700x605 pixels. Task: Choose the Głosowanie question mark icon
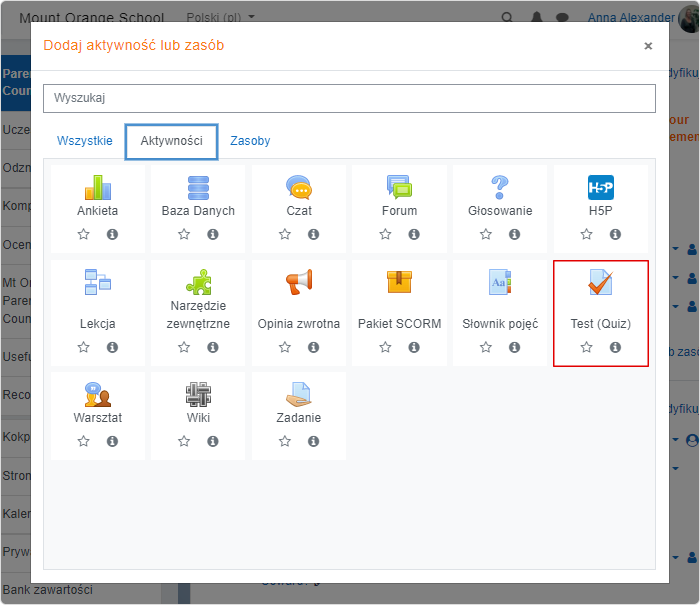click(x=500, y=188)
